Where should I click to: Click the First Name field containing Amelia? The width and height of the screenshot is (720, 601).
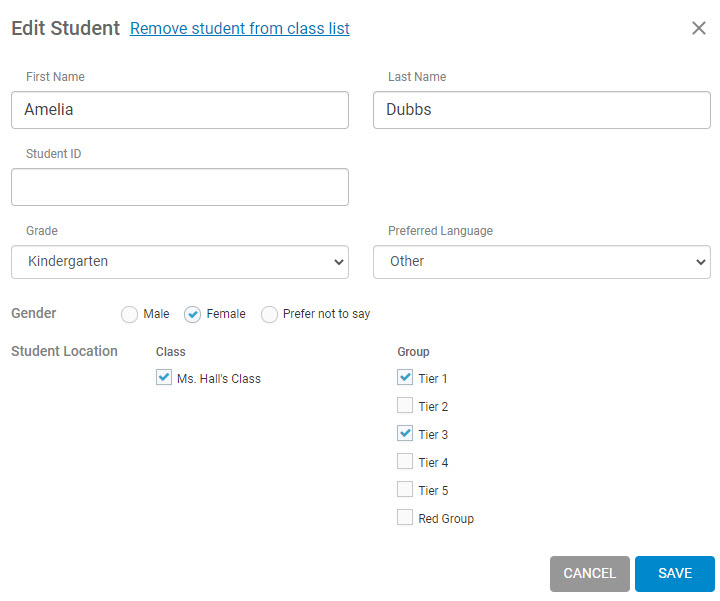click(x=180, y=110)
